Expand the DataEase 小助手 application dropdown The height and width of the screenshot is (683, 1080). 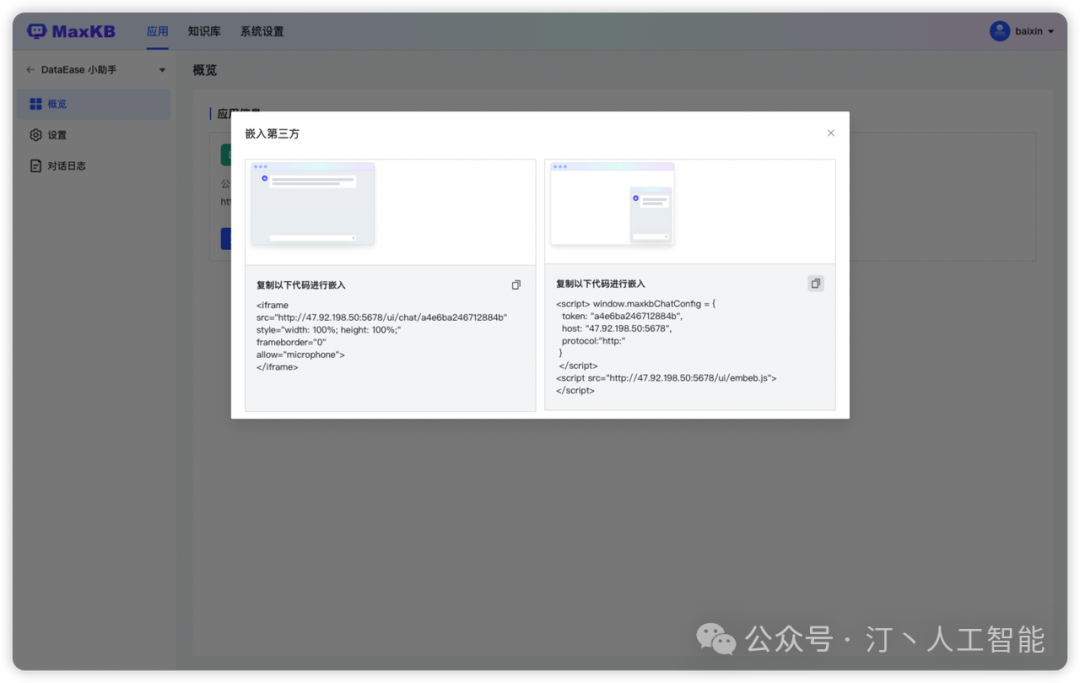[162, 70]
